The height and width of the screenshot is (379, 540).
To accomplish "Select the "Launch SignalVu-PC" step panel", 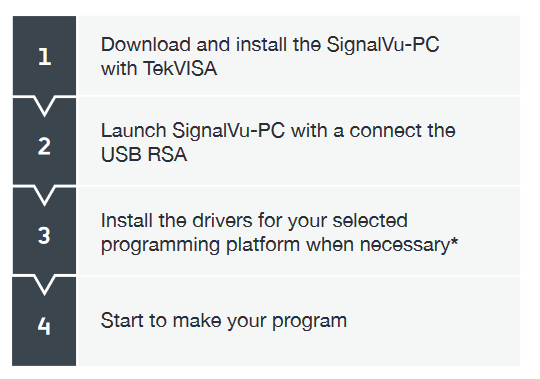I will [x=299, y=141].
